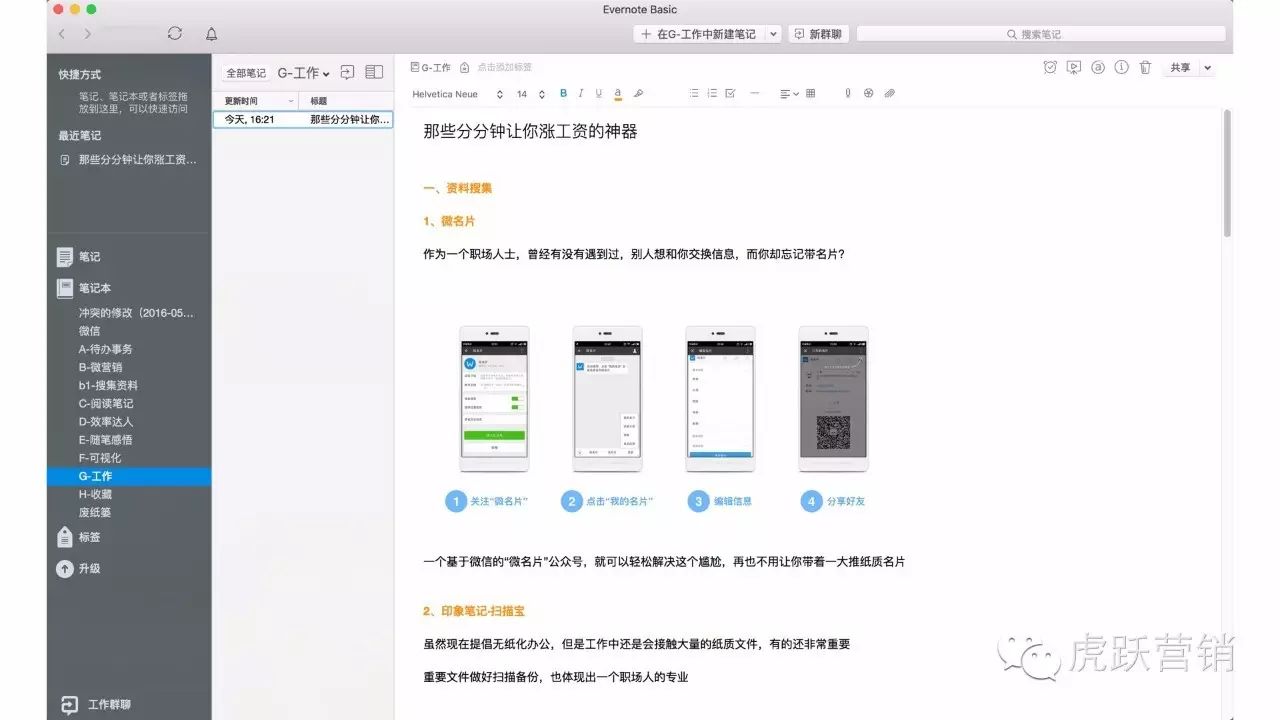Click the 全部笔记 button

click(x=246, y=73)
